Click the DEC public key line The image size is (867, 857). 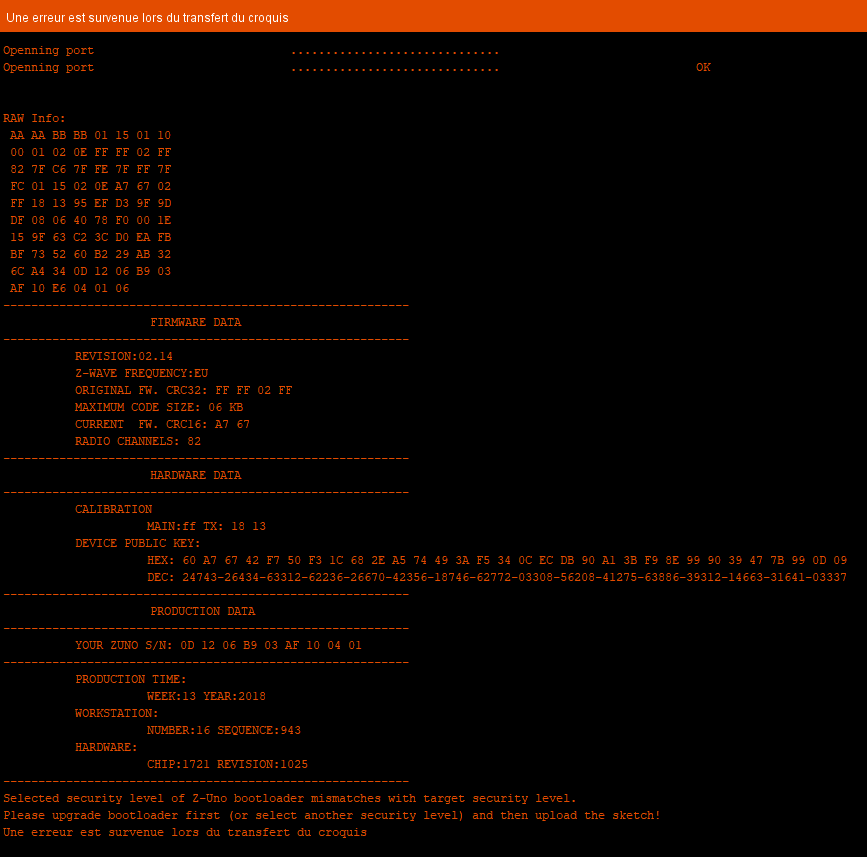496,578
